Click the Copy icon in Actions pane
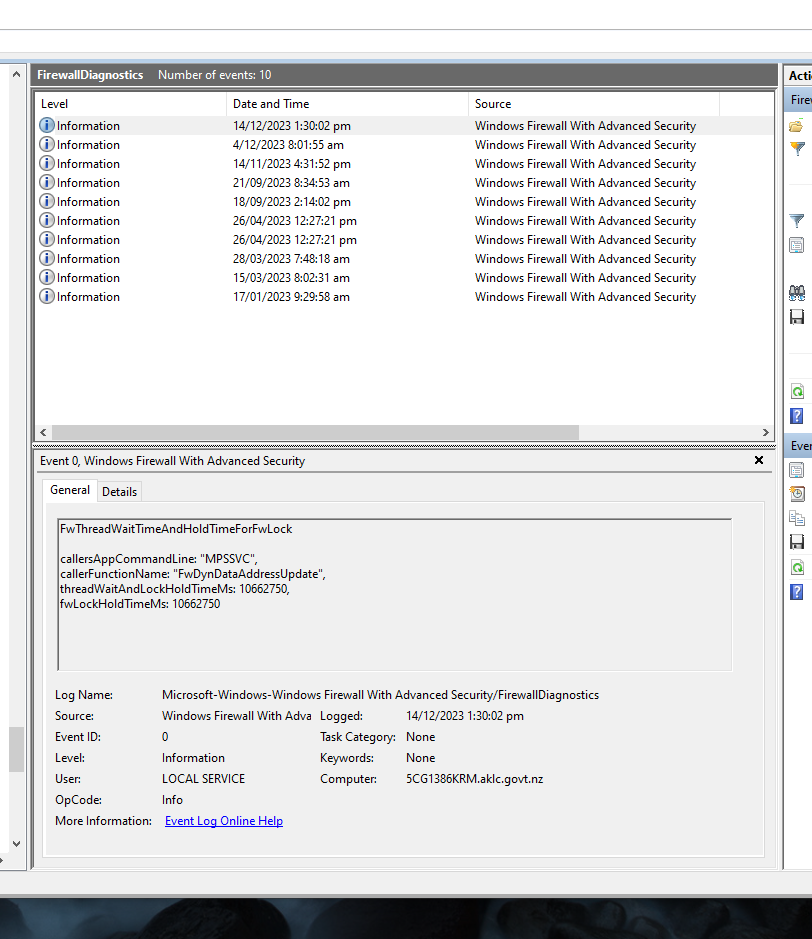The width and height of the screenshot is (812, 939). point(796,518)
